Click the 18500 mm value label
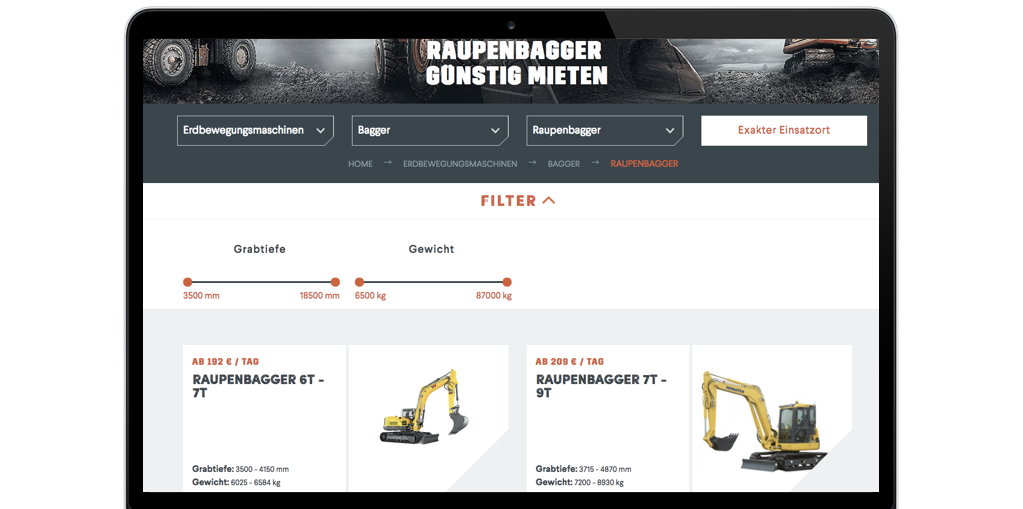 320,296
